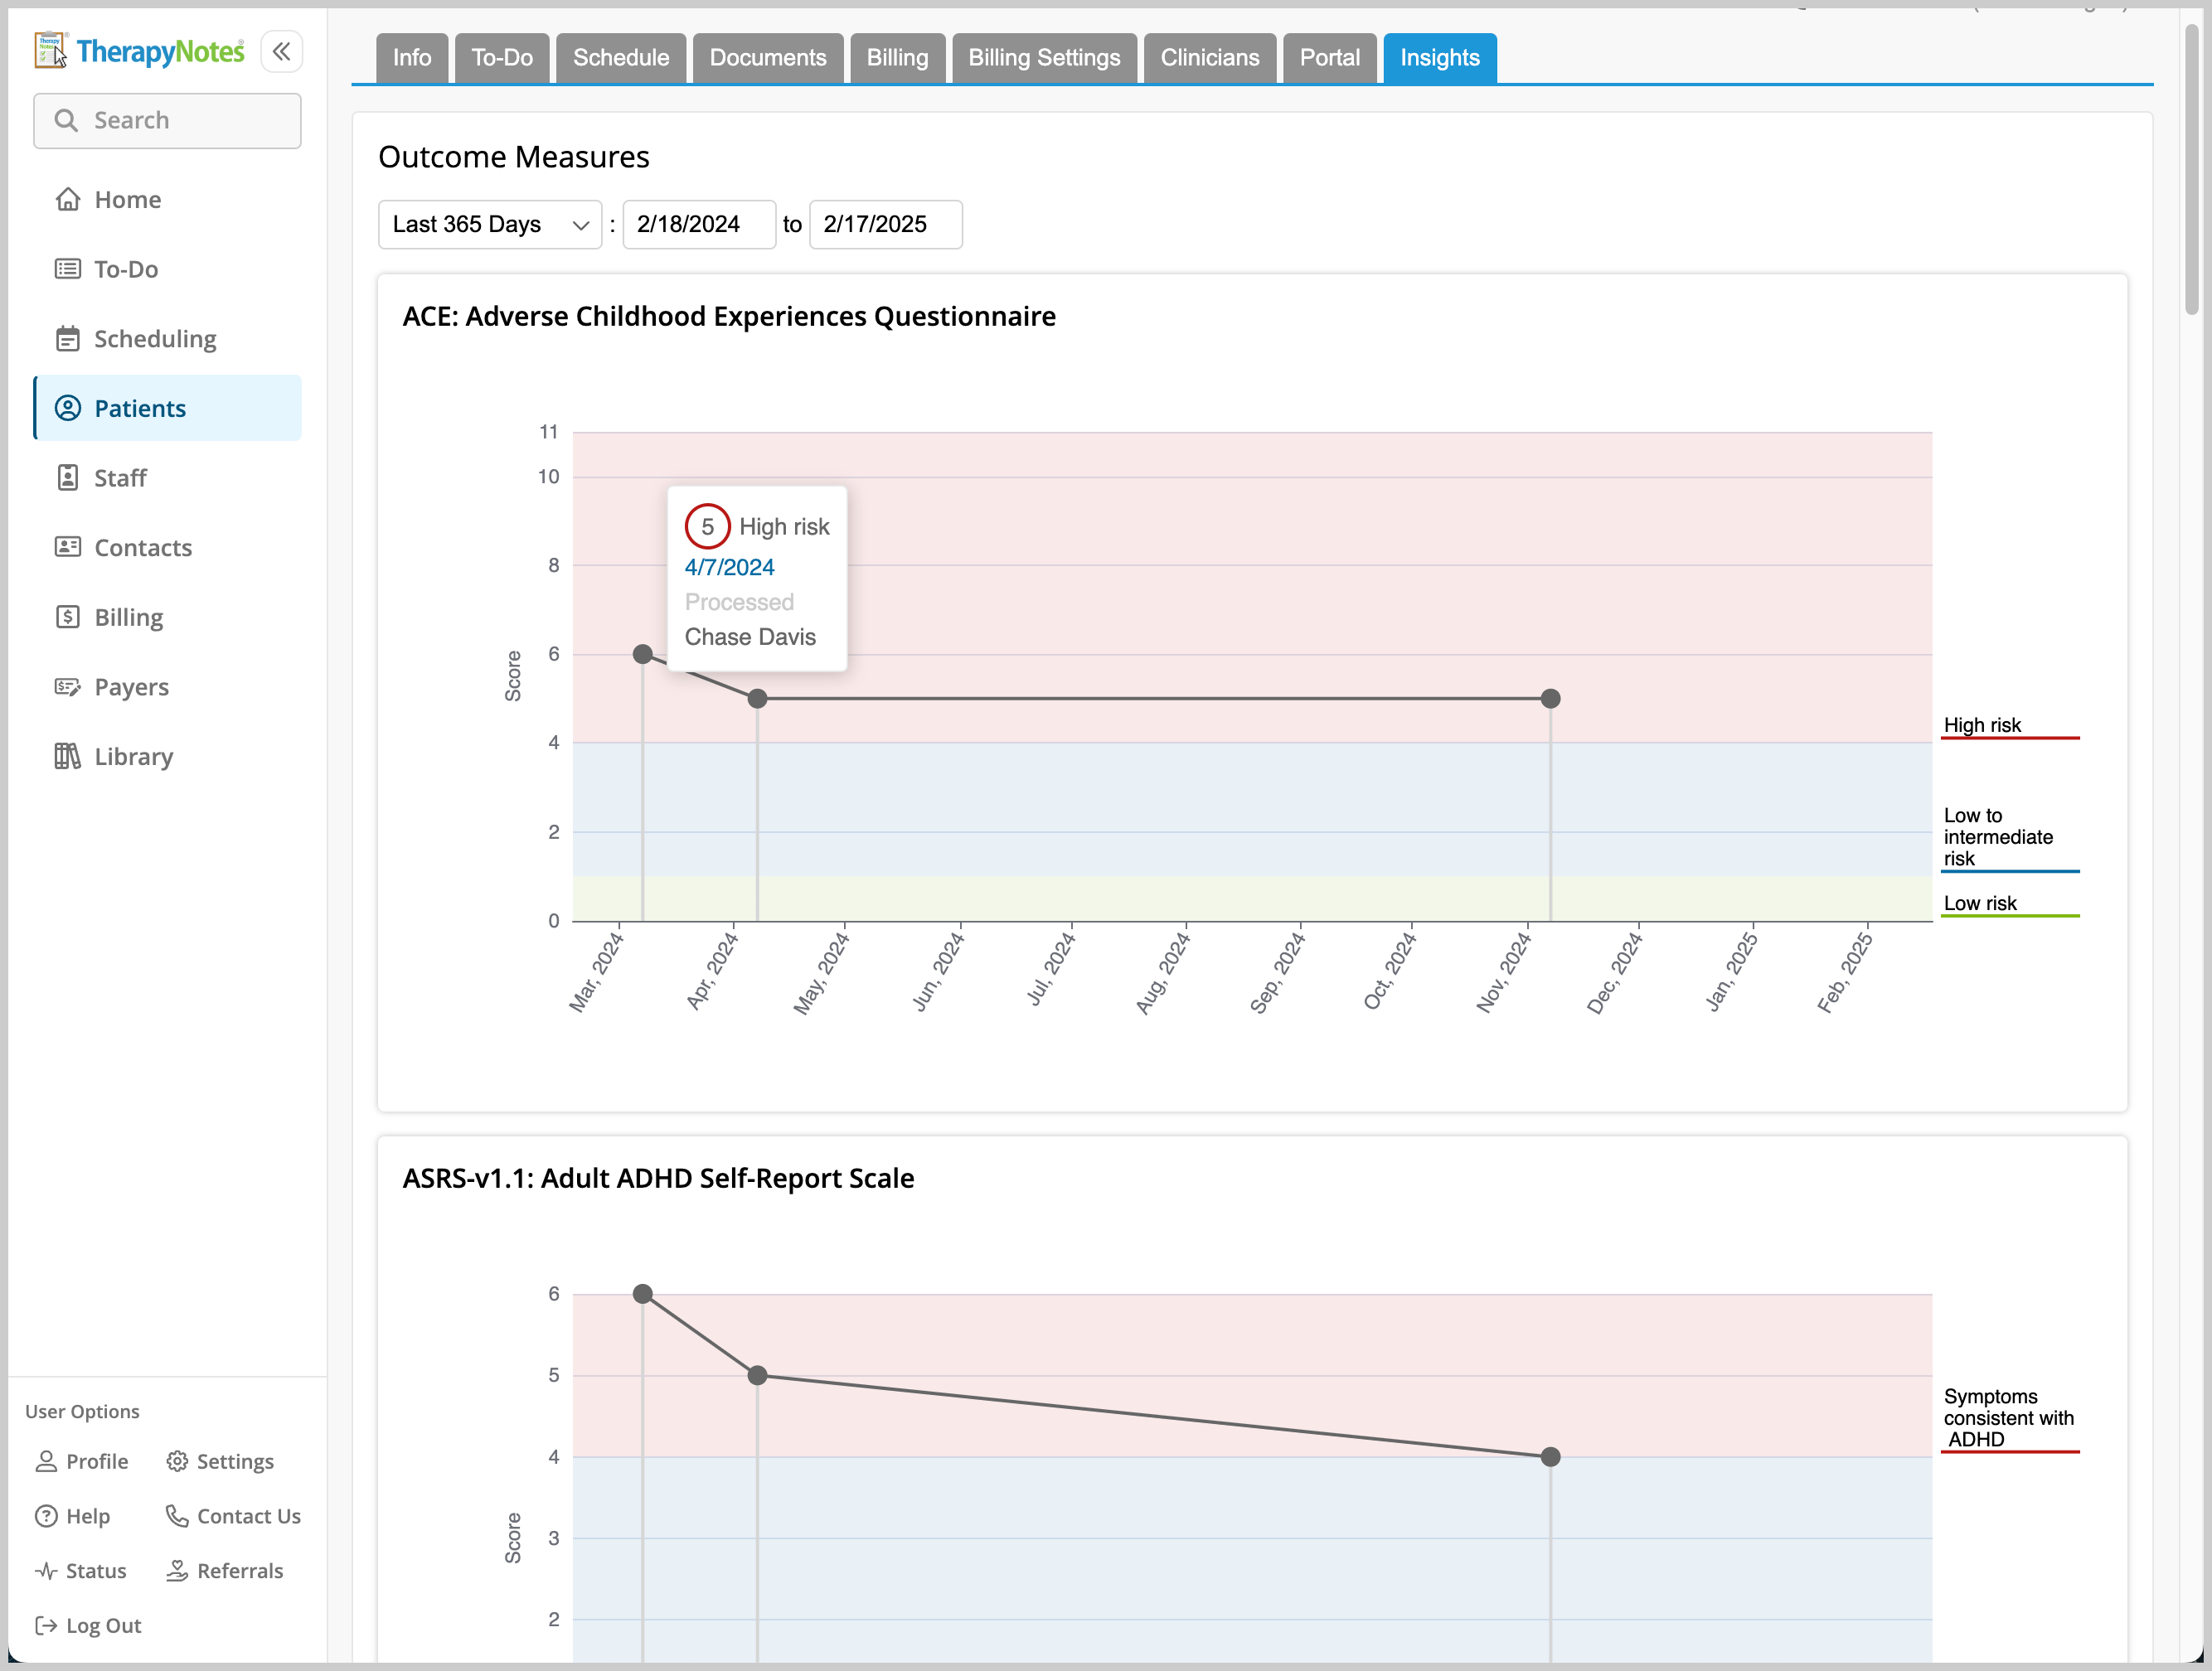Expand the Last 365 Days dropdown
The image size is (2212, 1671).
(489, 224)
